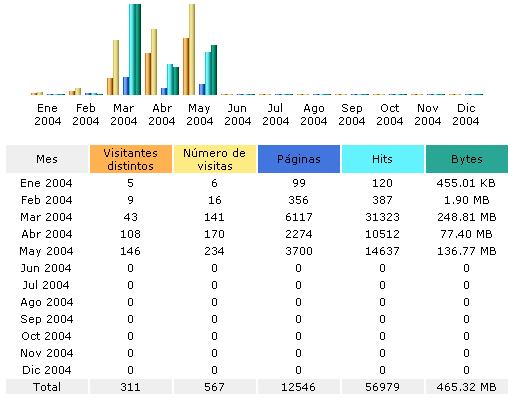Click the tallest yellow May 2004 visits bar
This screenshot has height=401, width=515.
(192, 49)
